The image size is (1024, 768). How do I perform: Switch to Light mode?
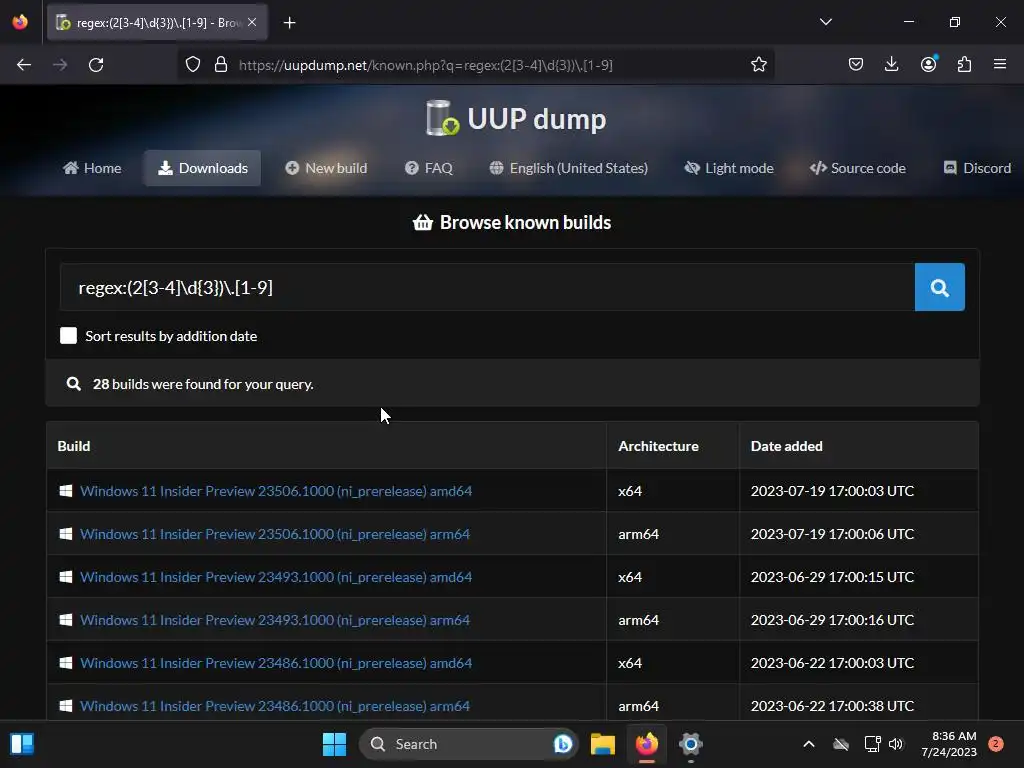729,168
